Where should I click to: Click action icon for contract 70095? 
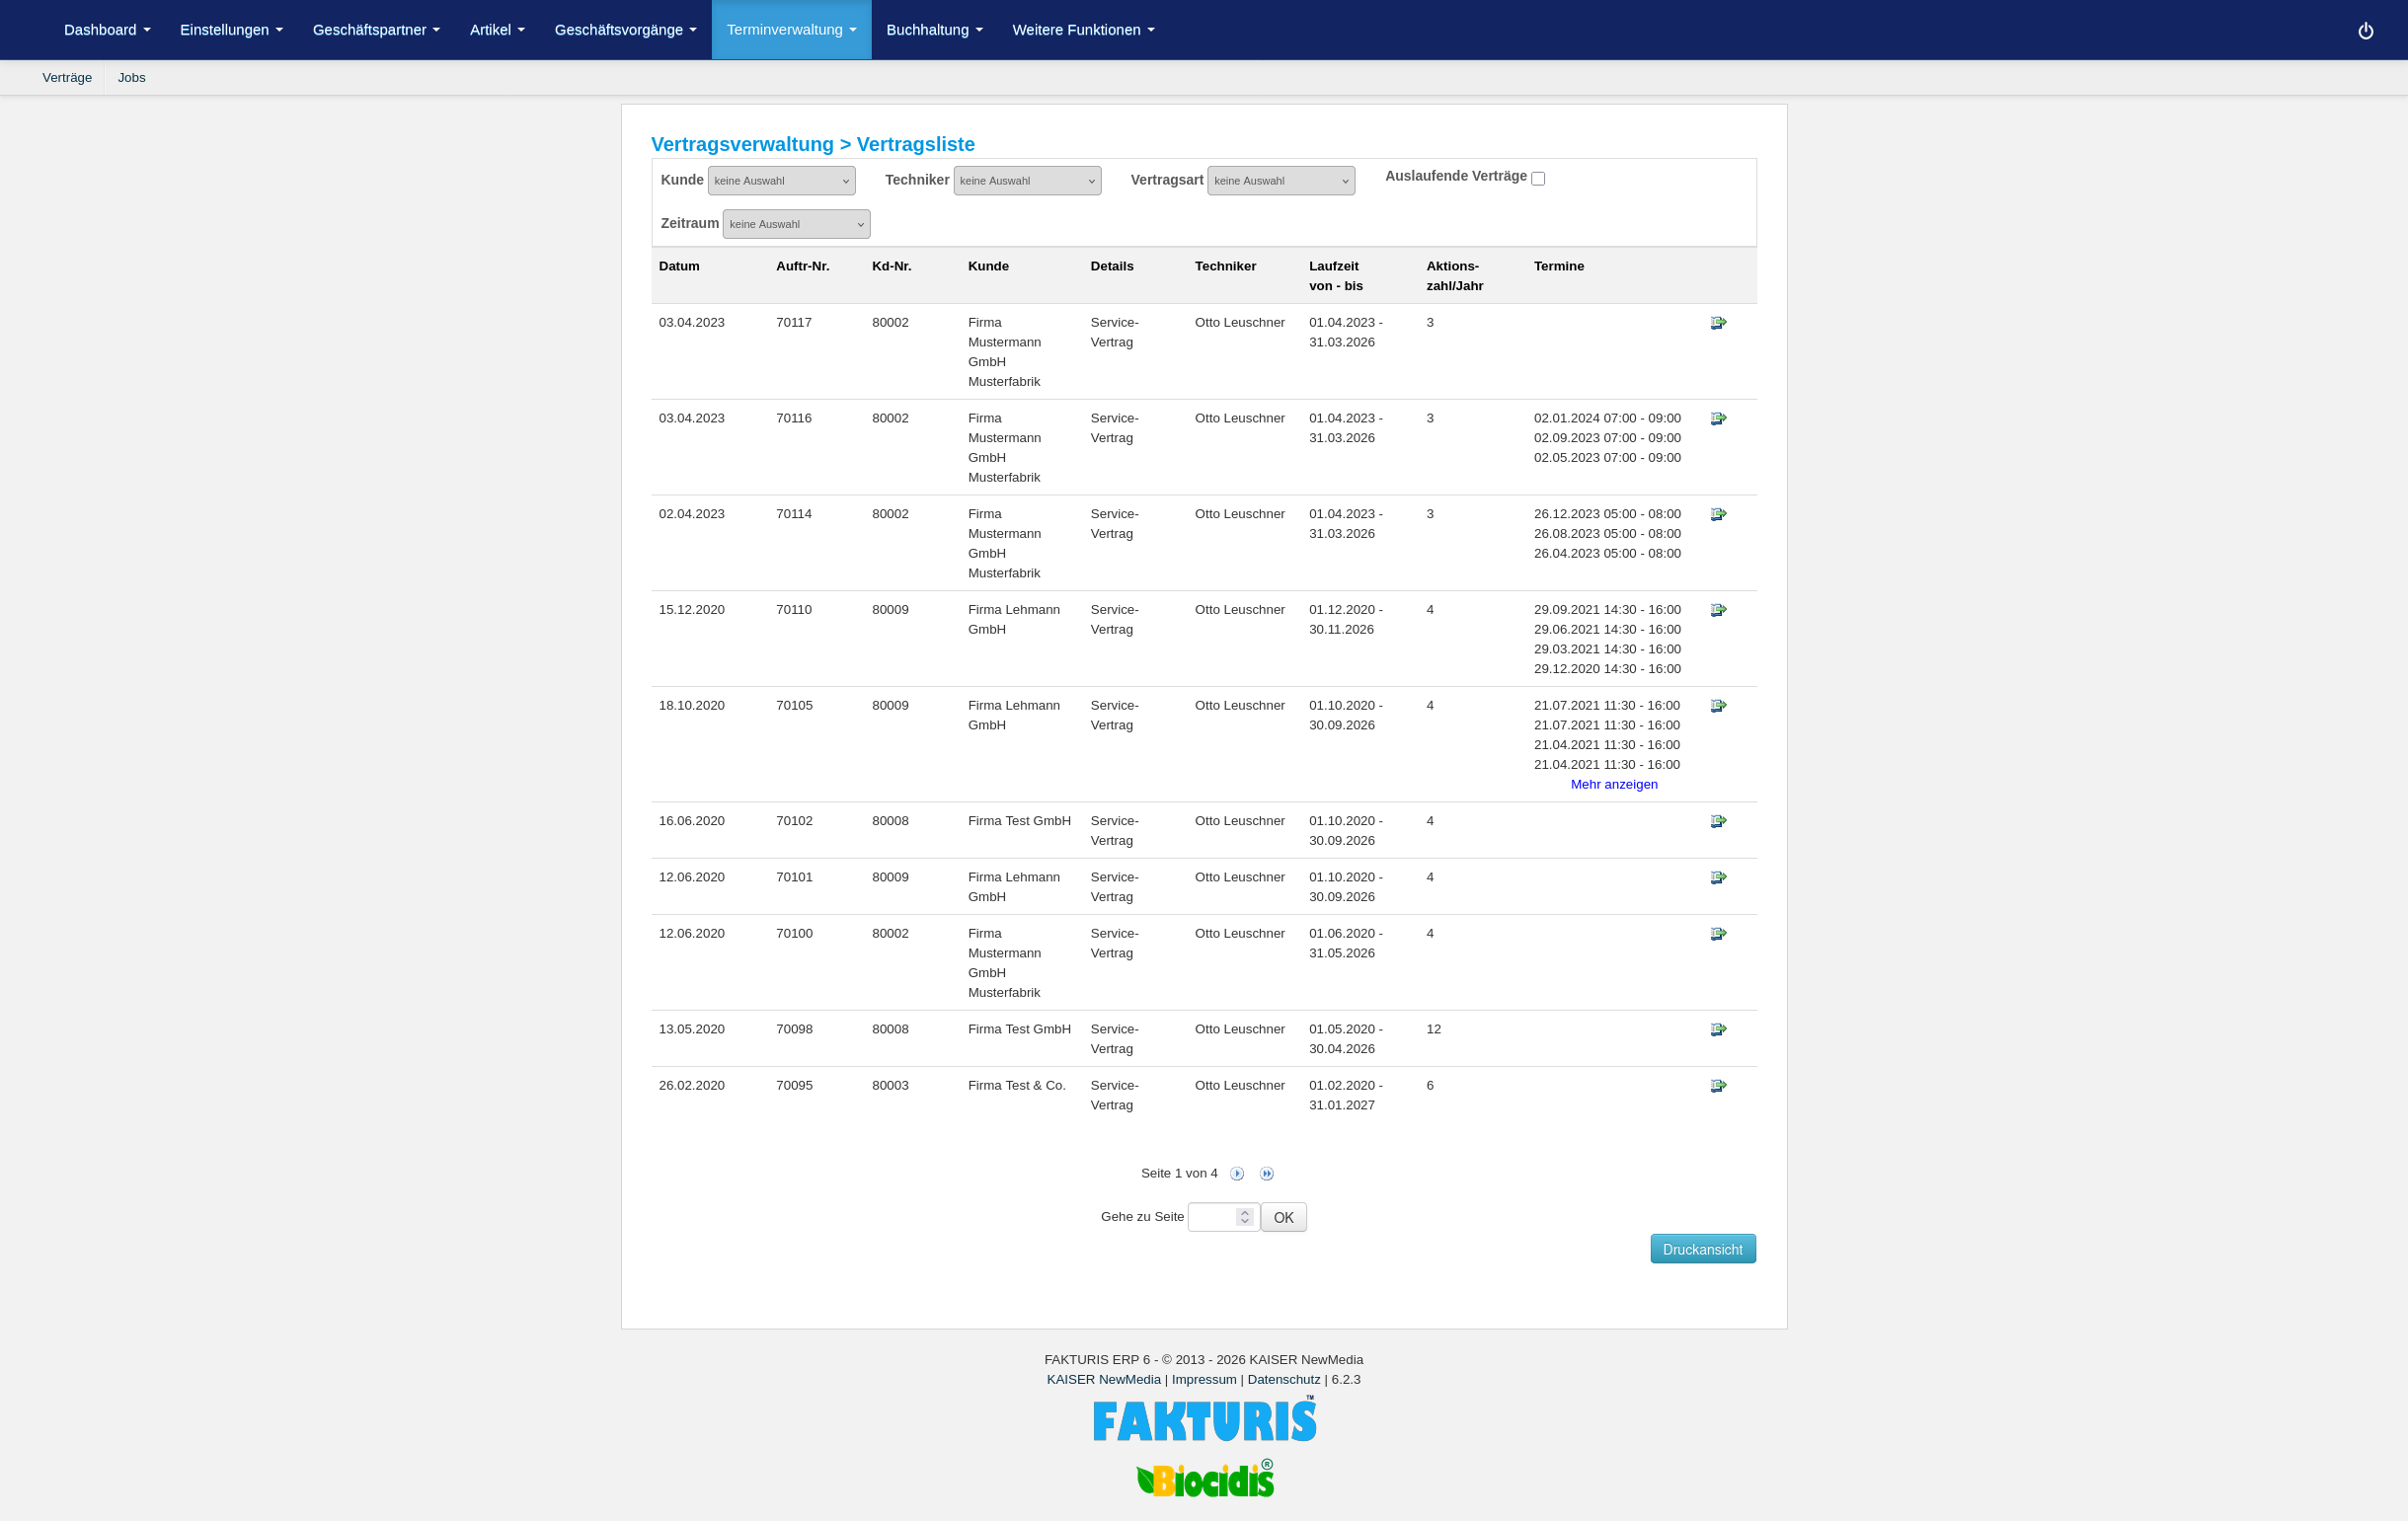[x=1718, y=1086]
